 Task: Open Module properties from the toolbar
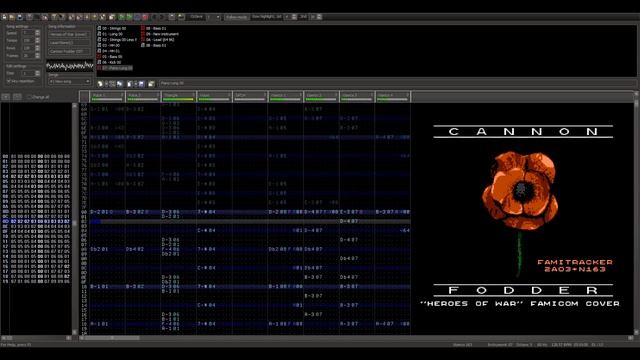click(x=112, y=17)
